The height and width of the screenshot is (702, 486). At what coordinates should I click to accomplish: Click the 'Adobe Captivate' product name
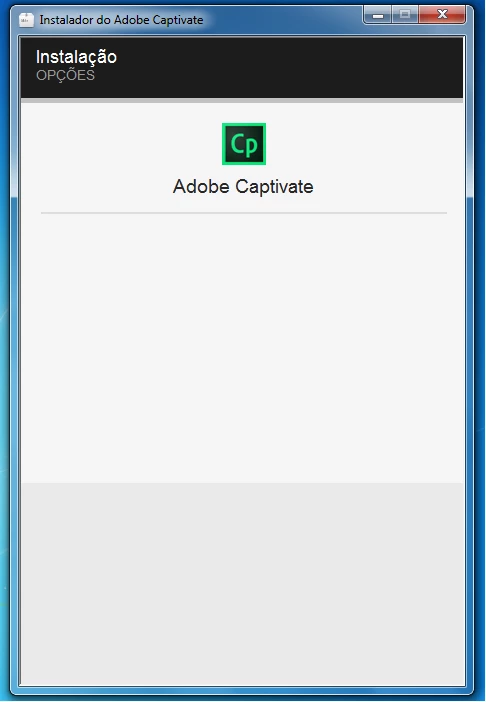coord(243,187)
